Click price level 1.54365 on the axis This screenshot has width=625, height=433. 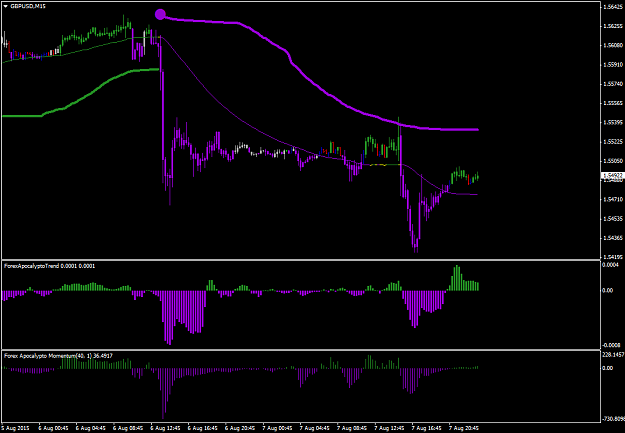(x=613, y=238)
